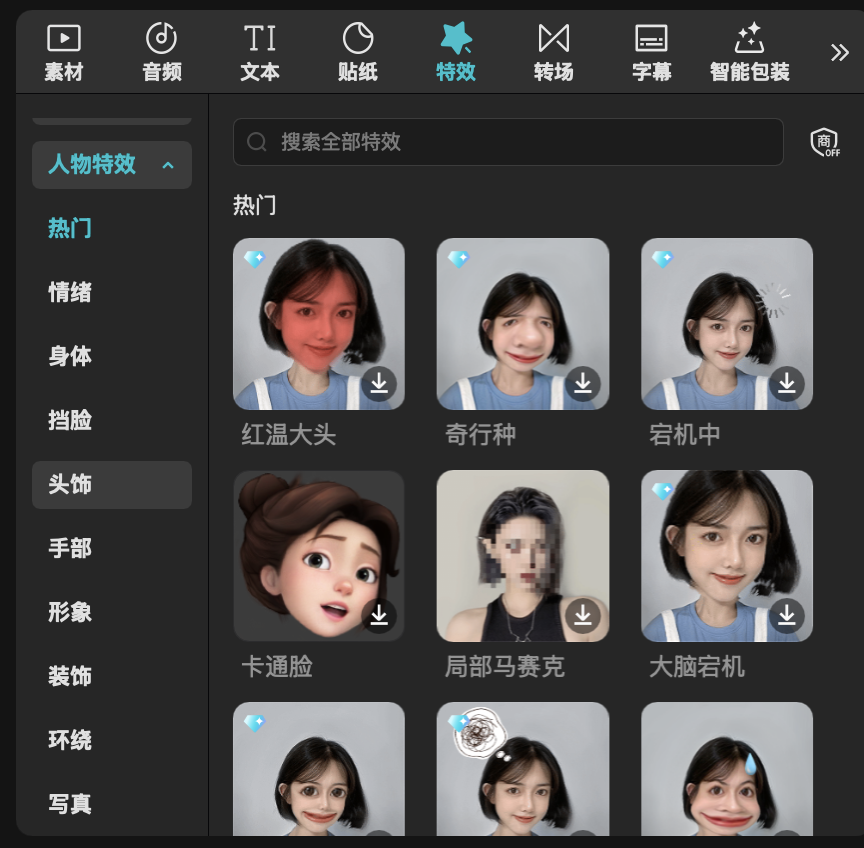This screenshot has height=848, width=864.
Task: Open the 文本 text tab
Action: [260, 53]
